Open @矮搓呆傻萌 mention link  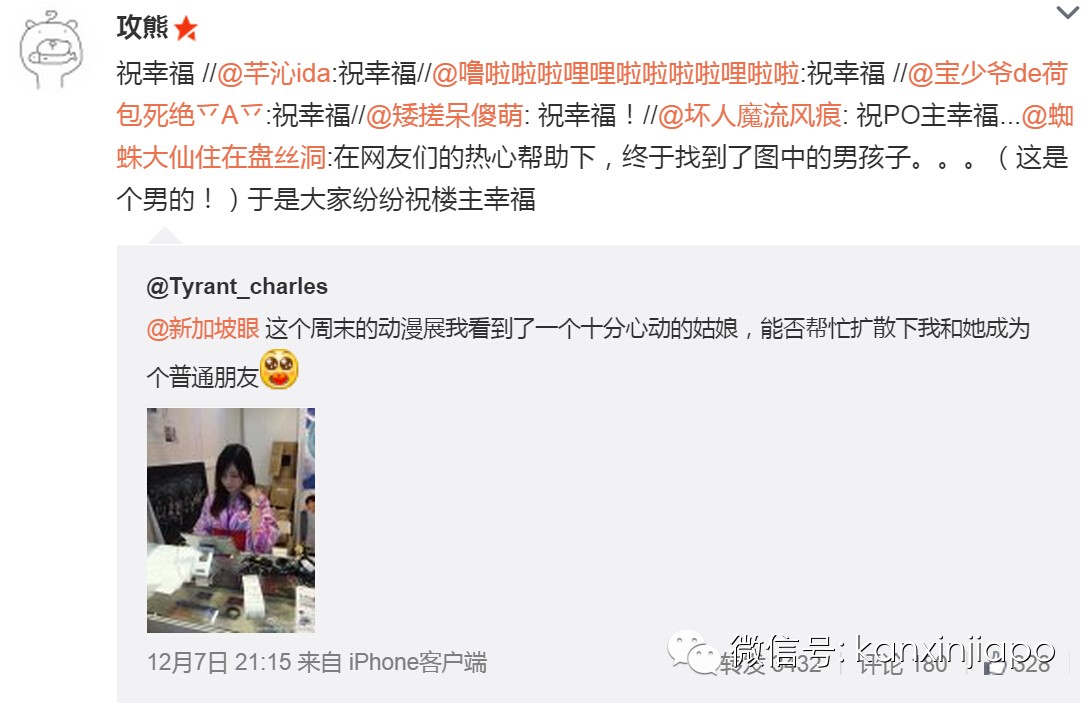coord(444,116)
